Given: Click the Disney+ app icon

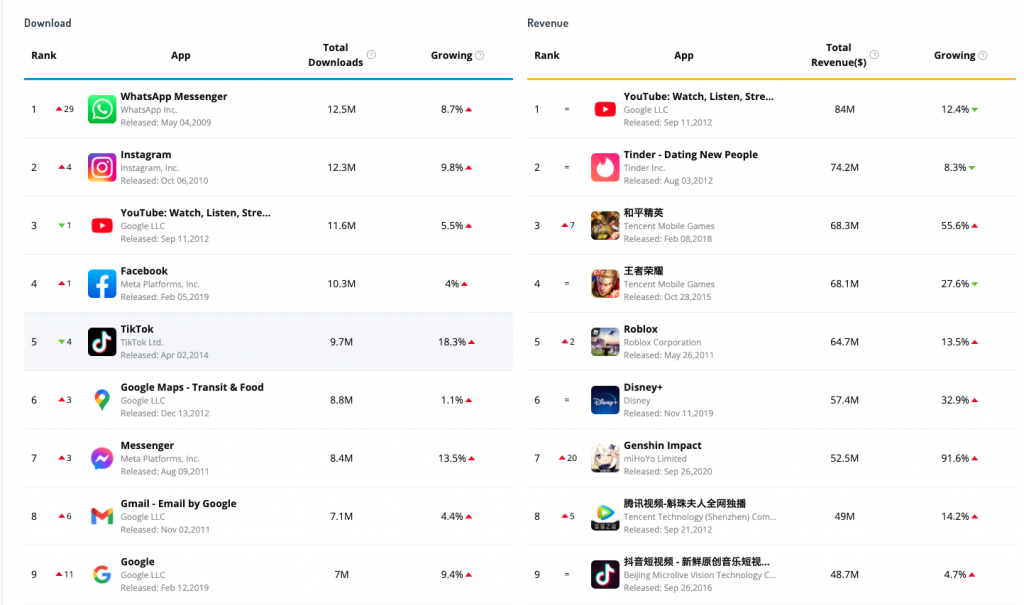Looking at the screenshot, I should tap(605, 400).
